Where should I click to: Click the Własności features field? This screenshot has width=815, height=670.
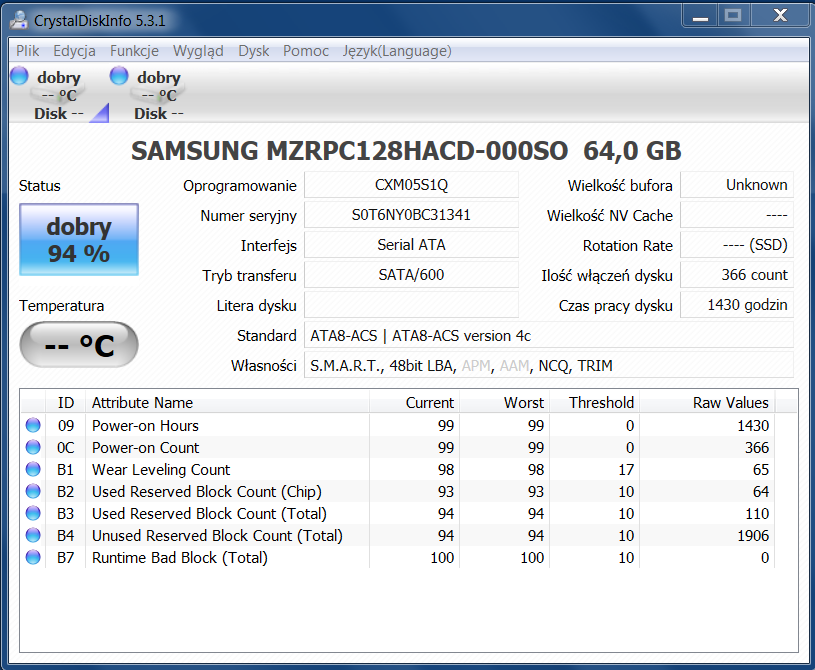pos(549,365)
